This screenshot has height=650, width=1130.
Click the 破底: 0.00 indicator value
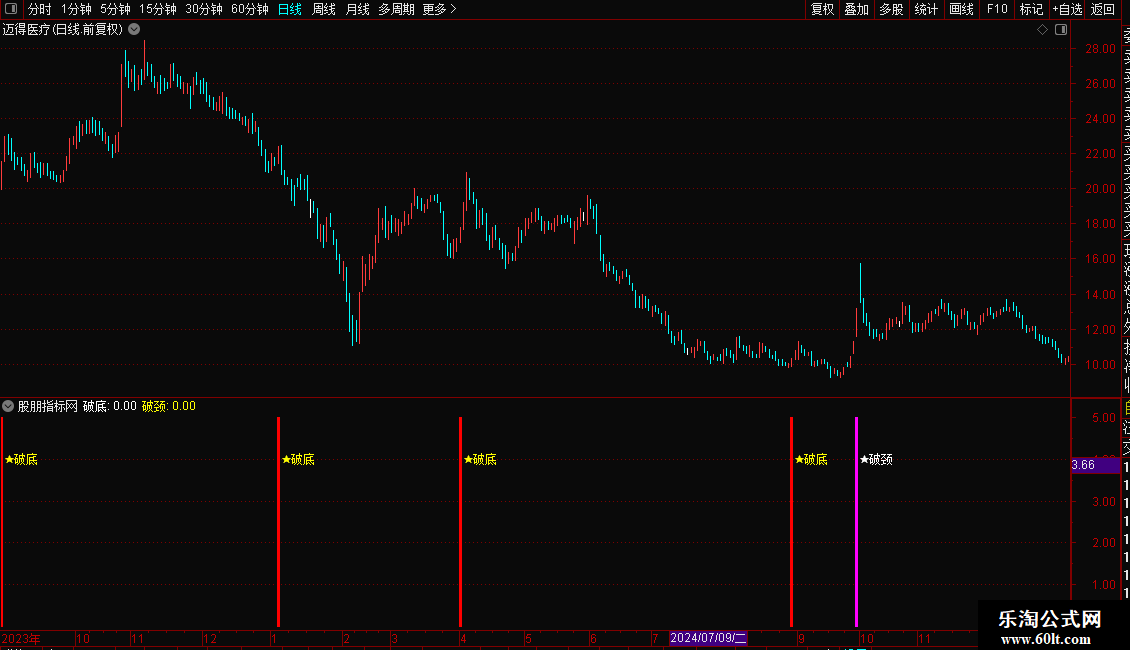110,406
